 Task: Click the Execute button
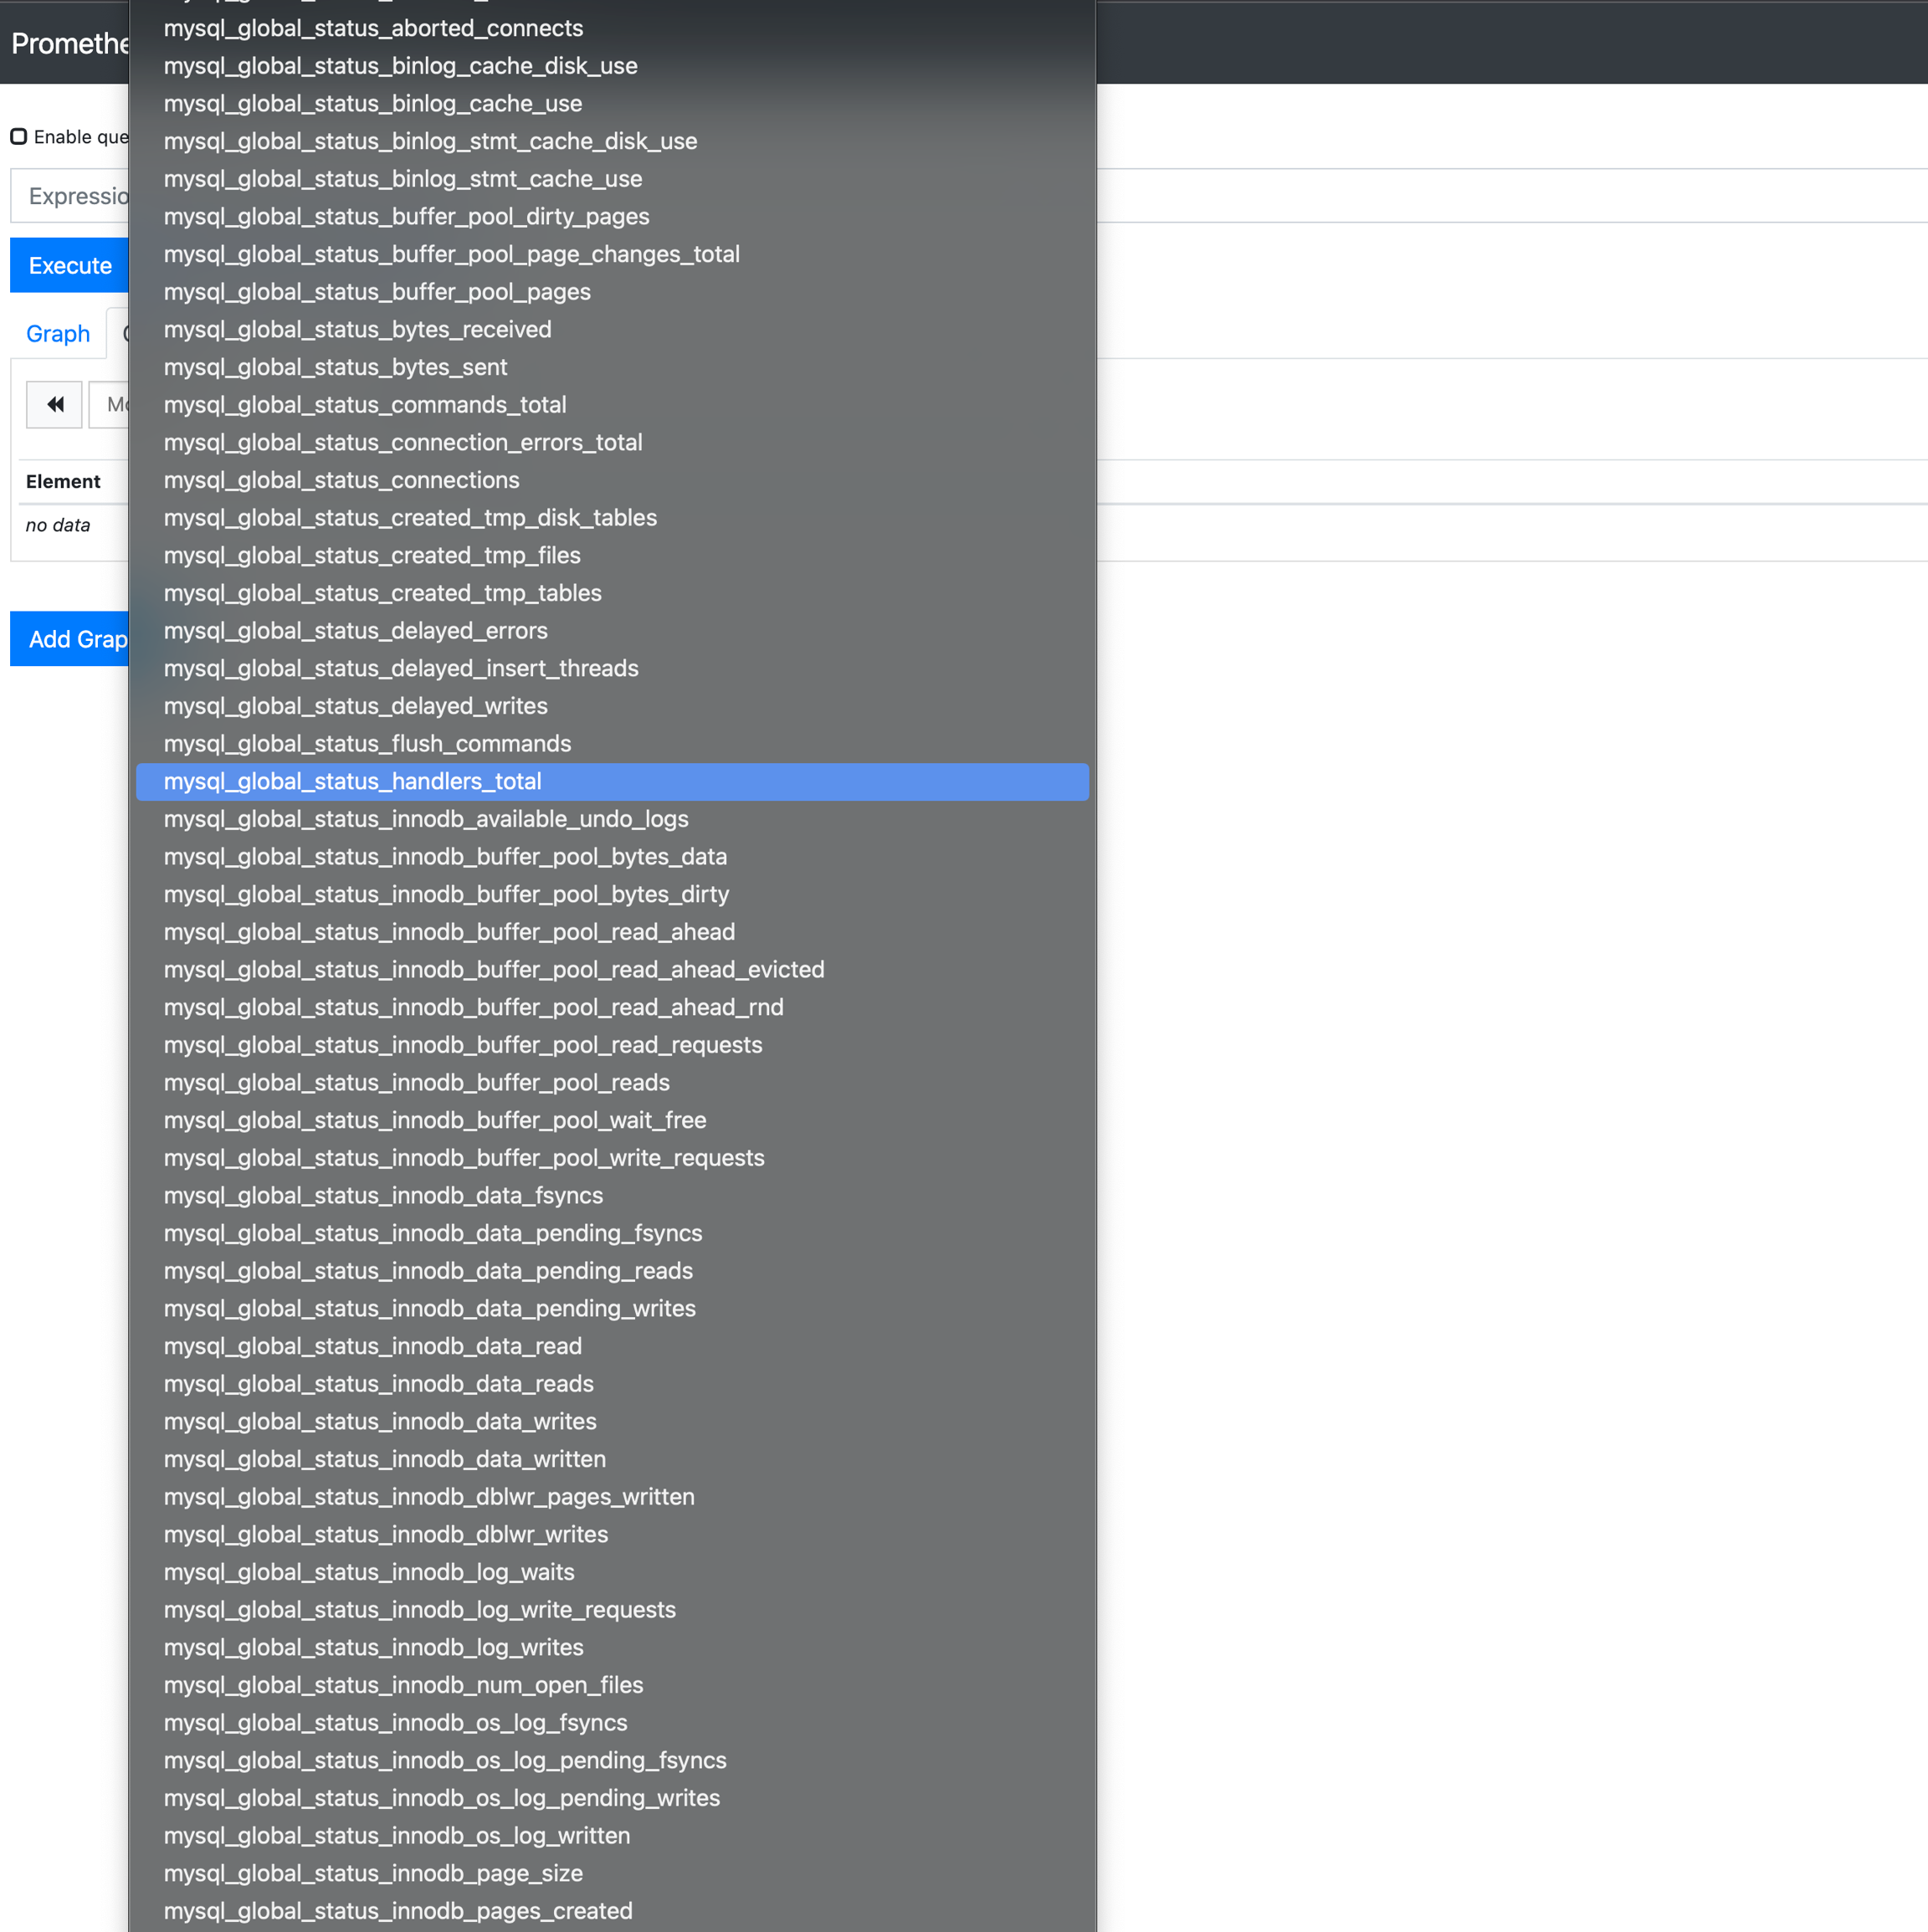(69, 265)
